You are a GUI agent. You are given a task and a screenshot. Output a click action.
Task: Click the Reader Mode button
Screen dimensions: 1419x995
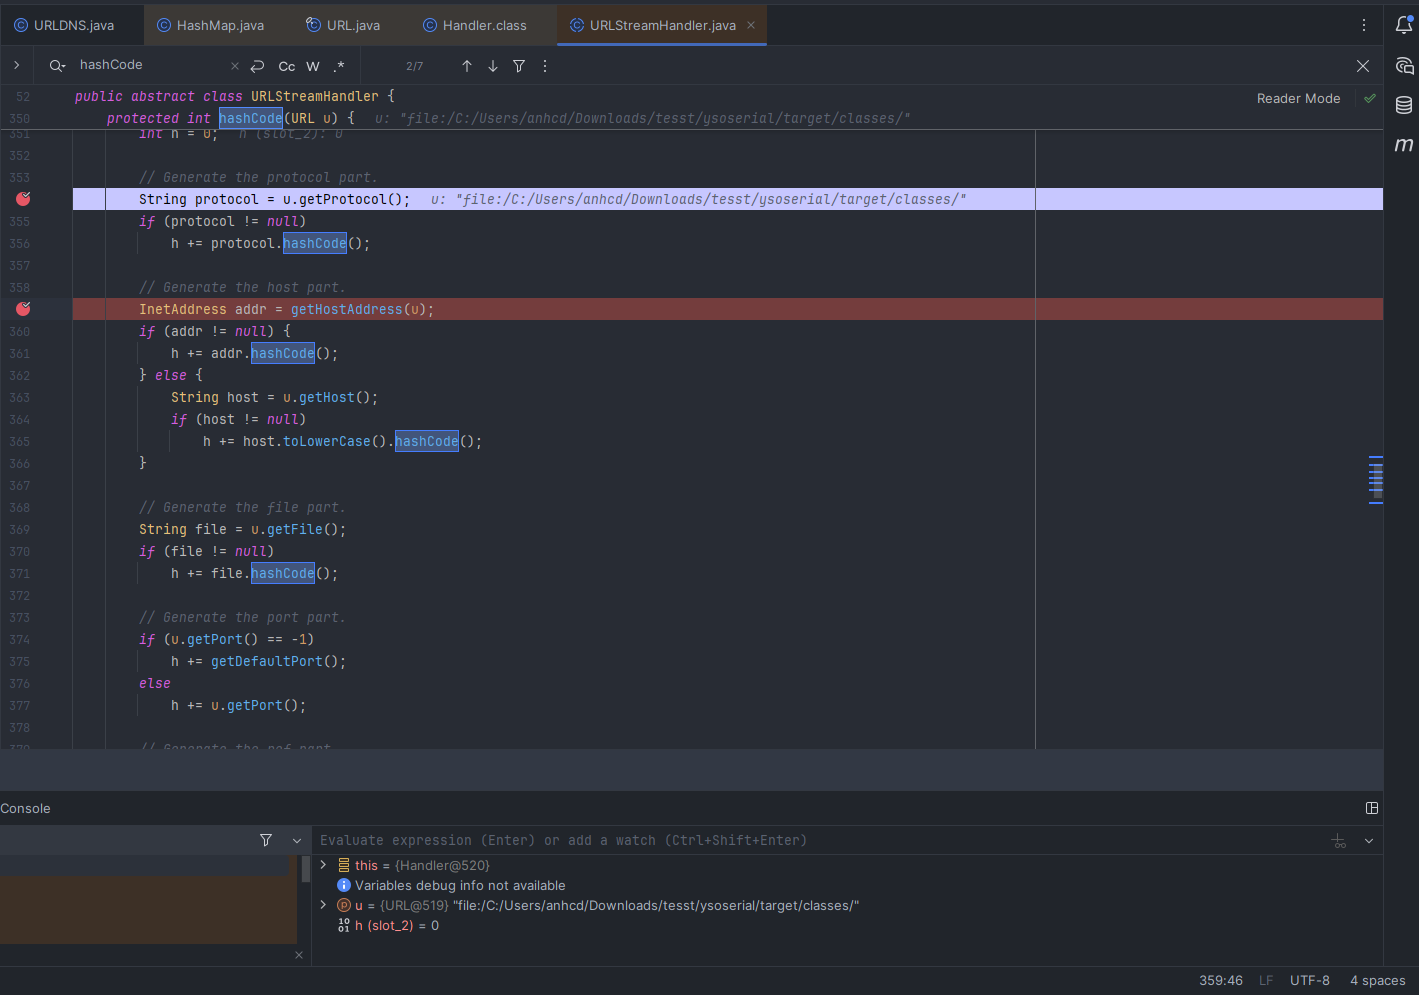(1298, 98)
